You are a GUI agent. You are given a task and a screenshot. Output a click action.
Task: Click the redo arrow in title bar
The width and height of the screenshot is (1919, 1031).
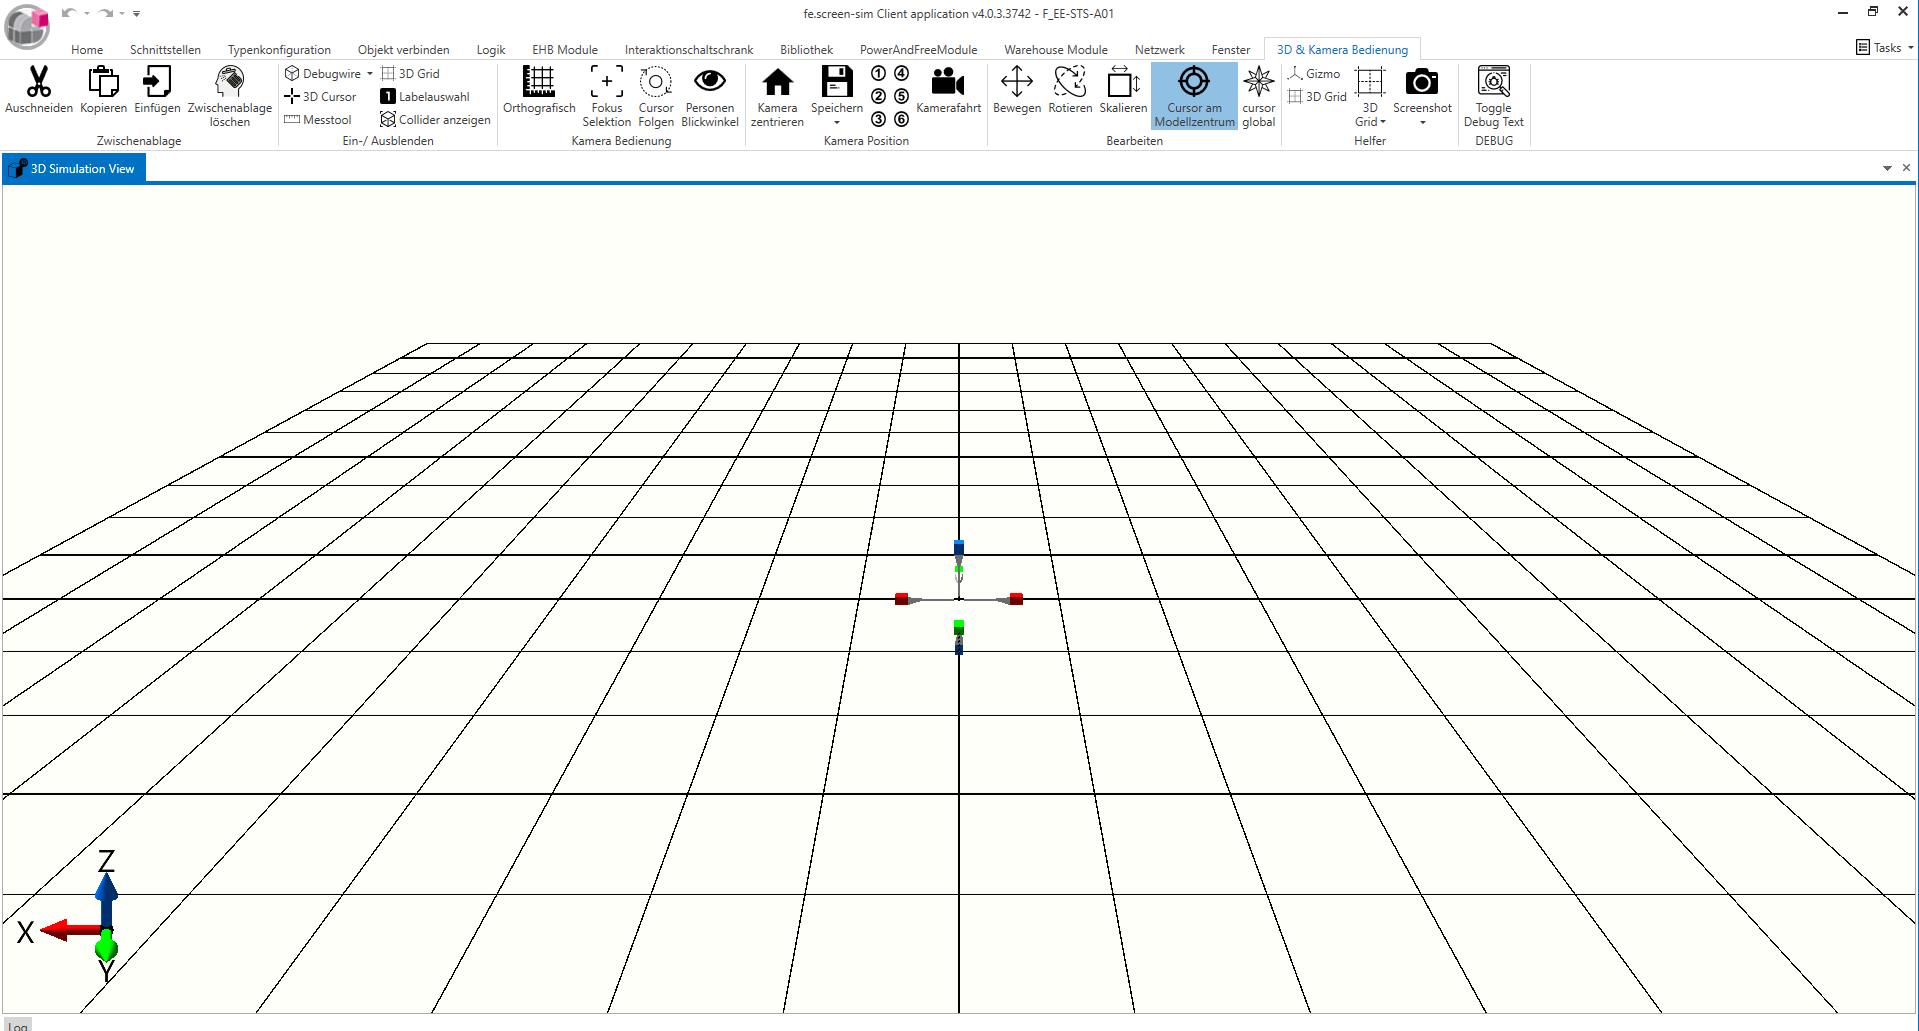(105, 13)
